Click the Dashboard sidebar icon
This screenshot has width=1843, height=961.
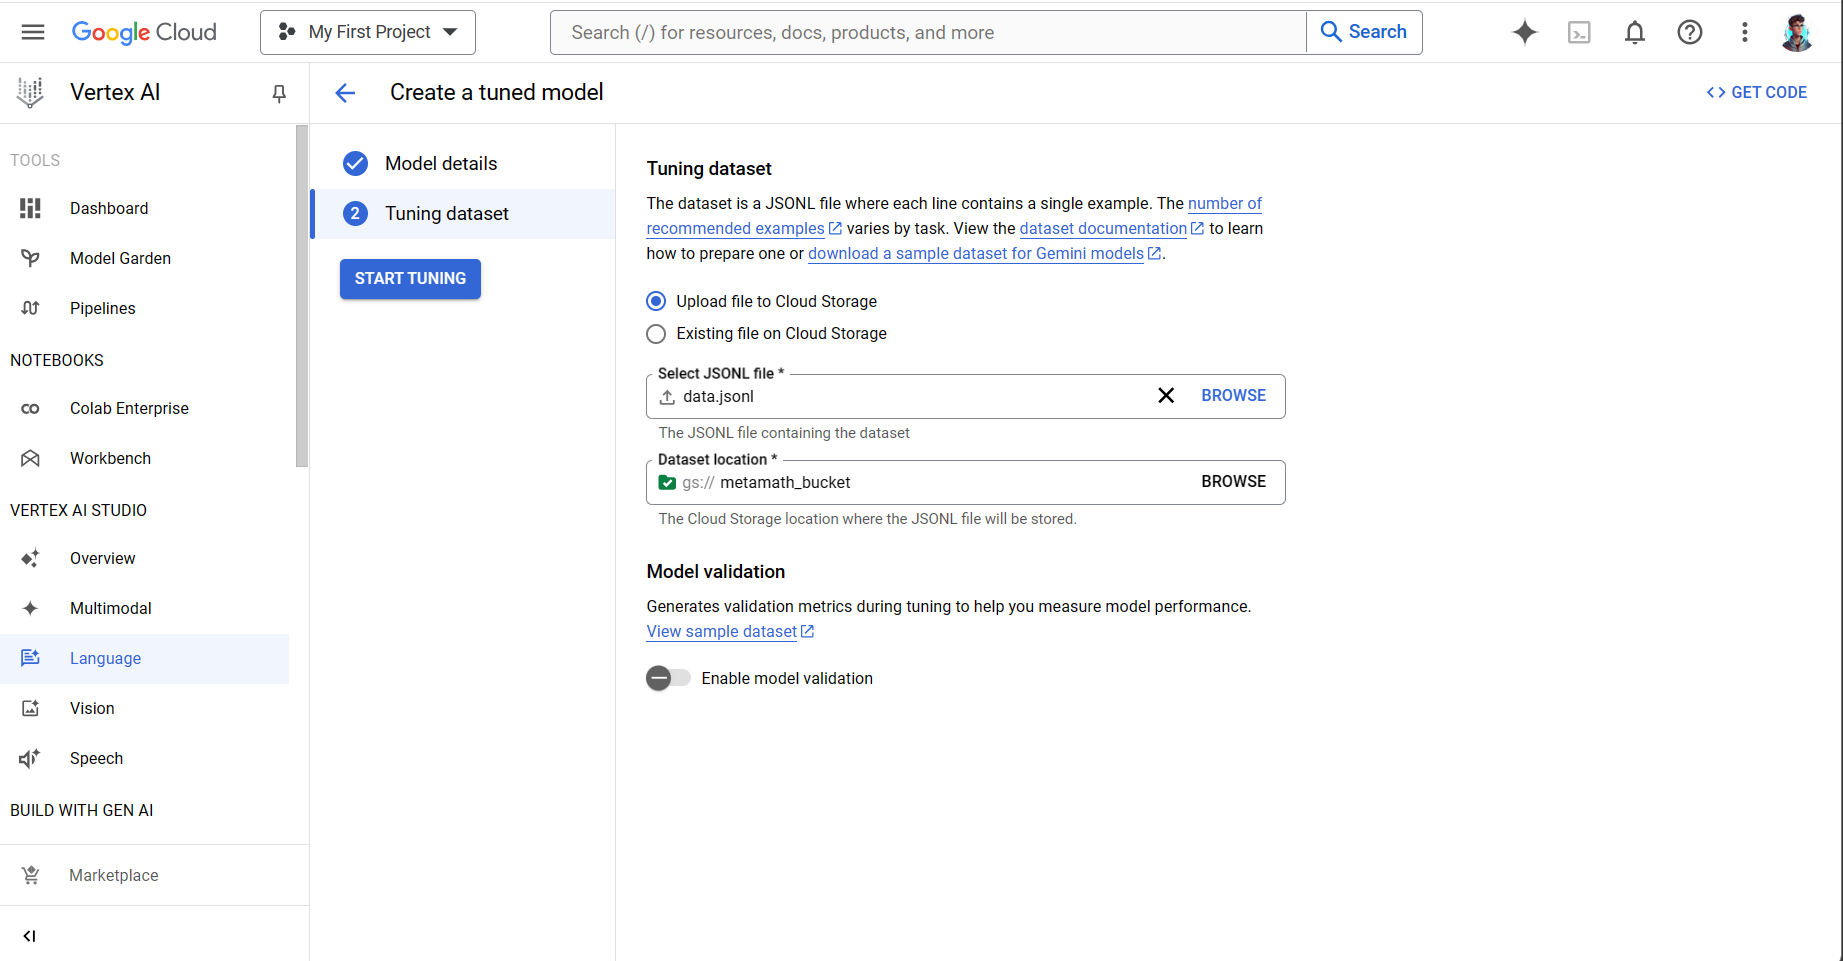click(30, 208)
